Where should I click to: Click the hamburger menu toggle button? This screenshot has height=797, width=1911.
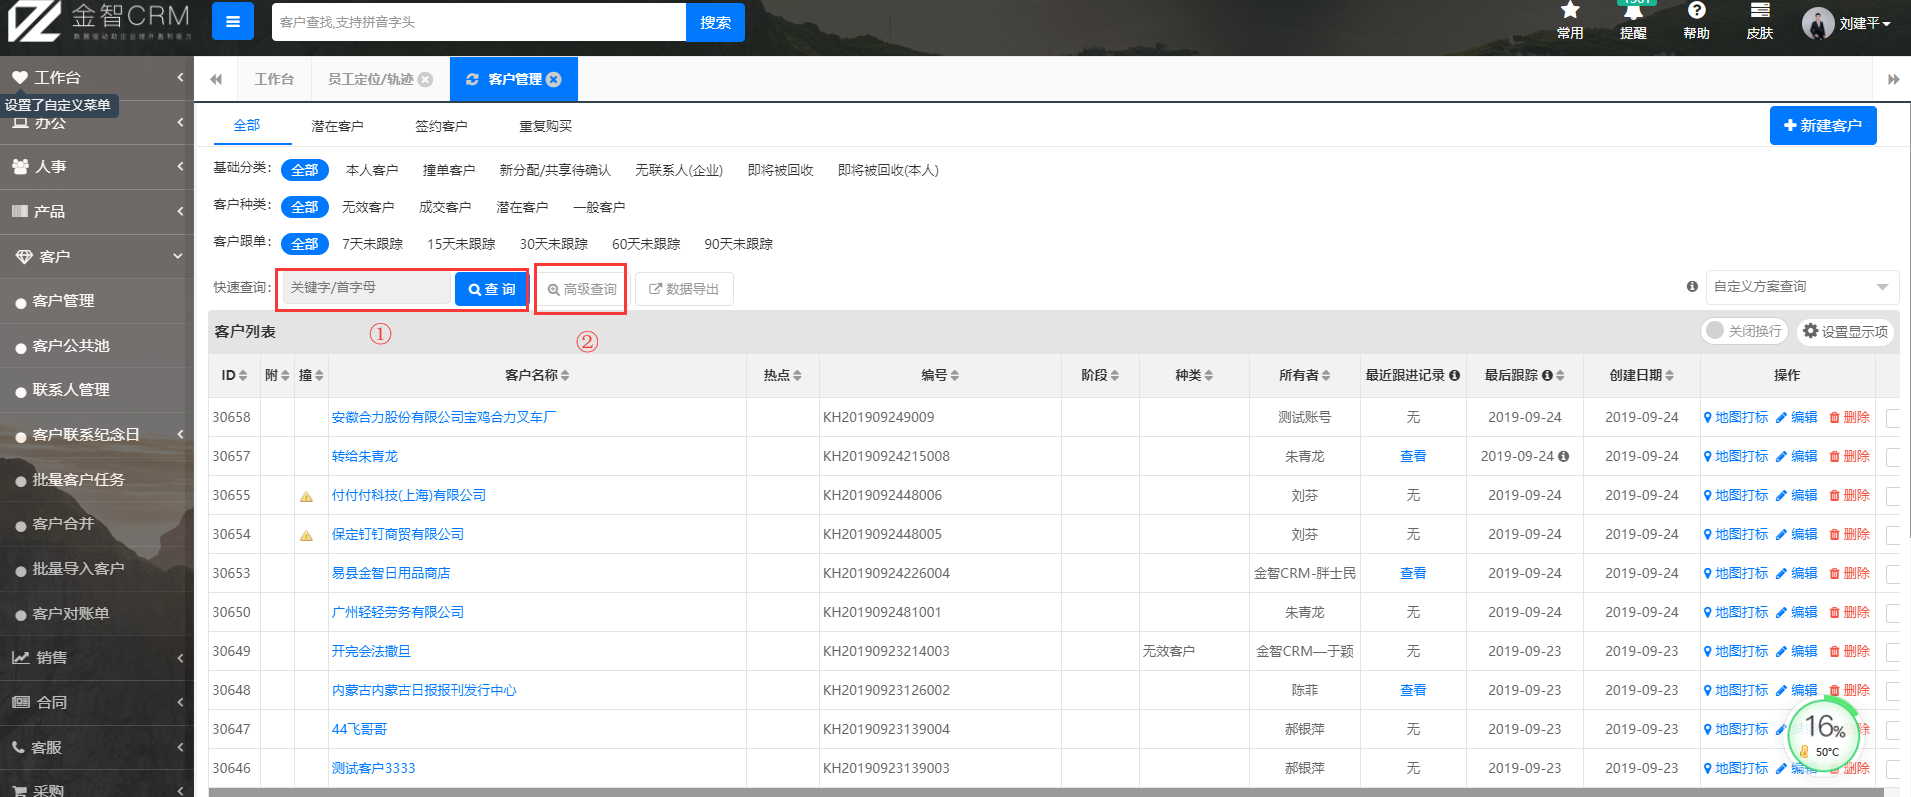pyautogui.click(x=232, y=21)
